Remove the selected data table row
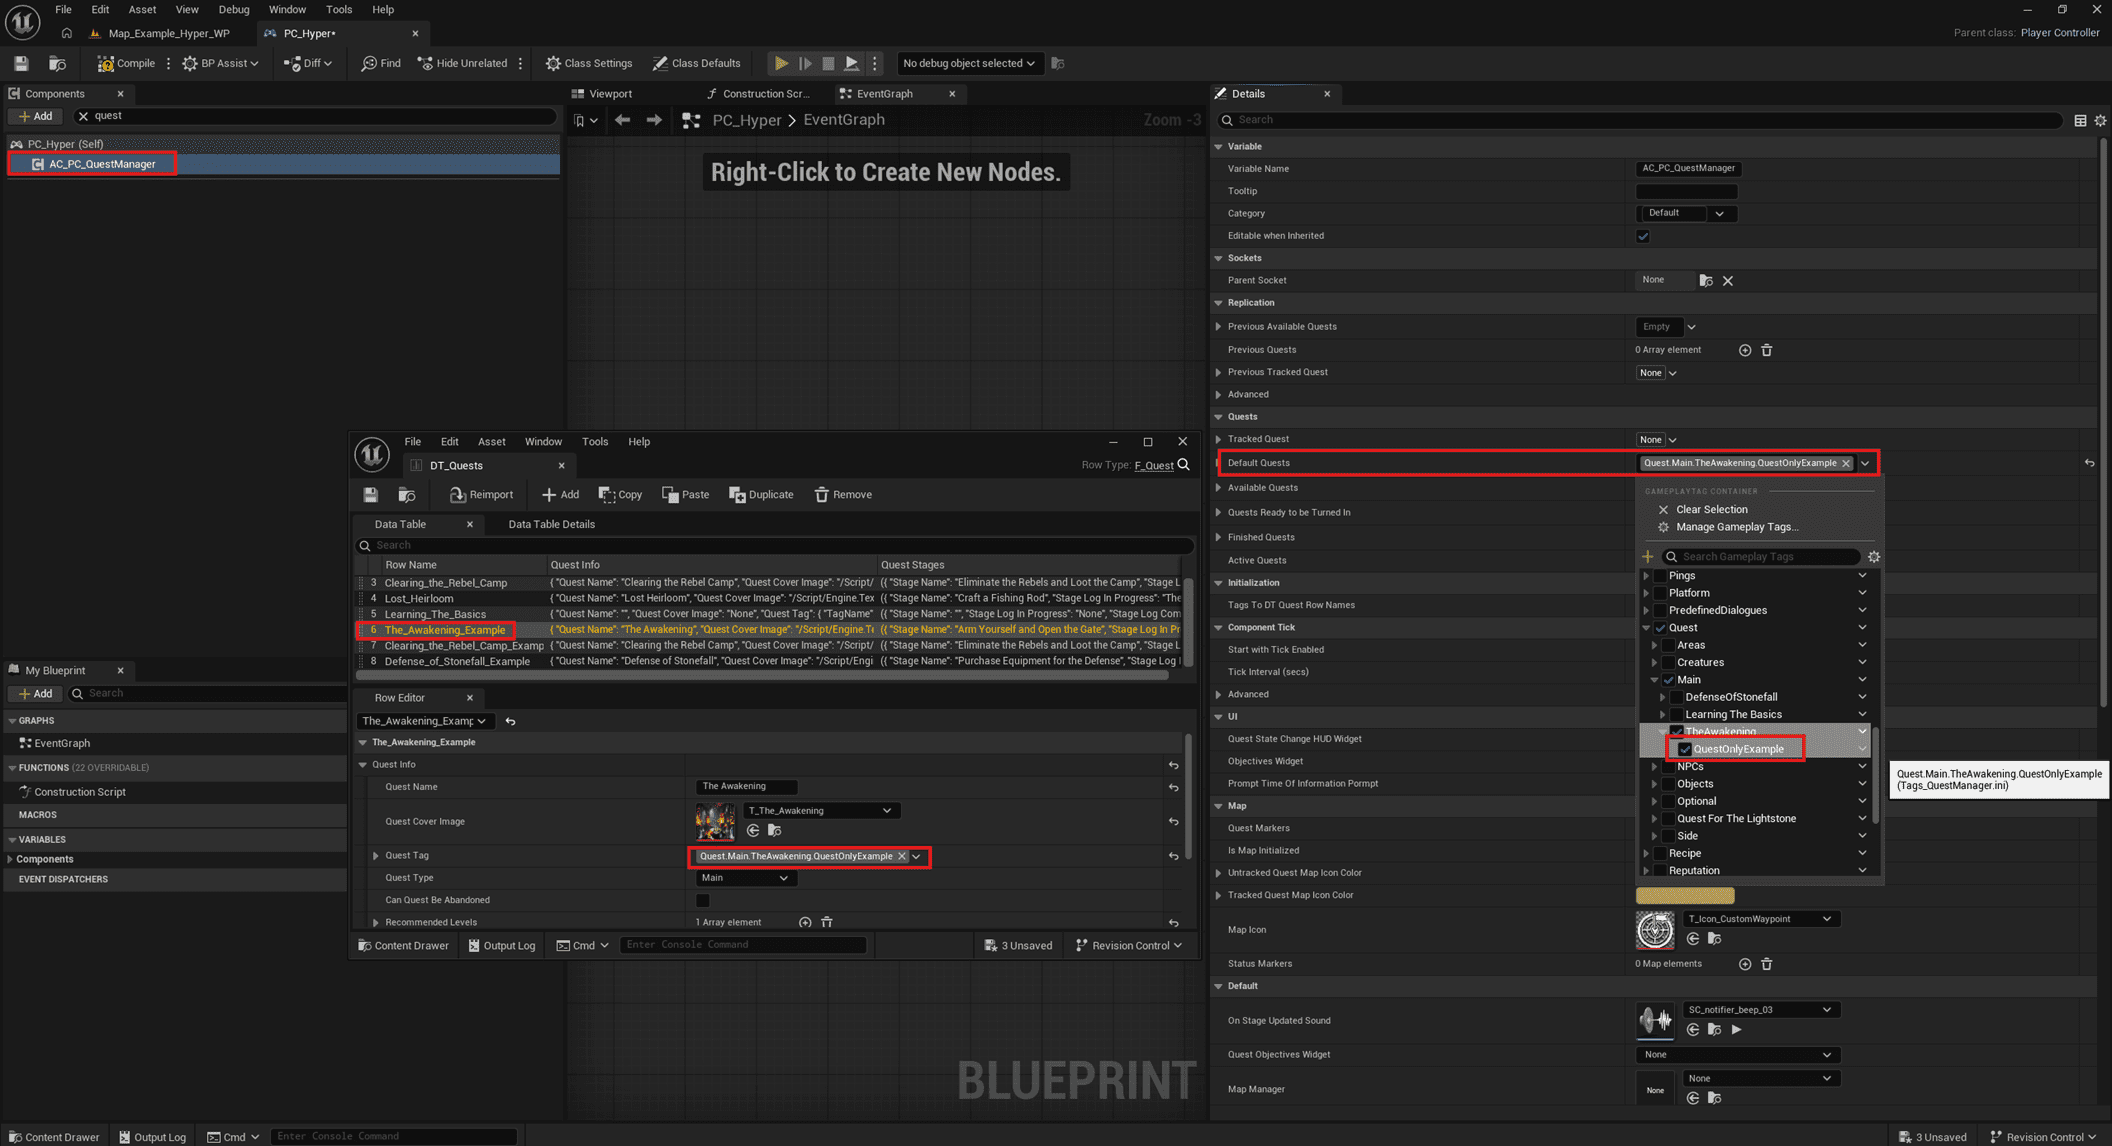The width and height of the screenshot is (2112, 1146). [x=843, y=495]
